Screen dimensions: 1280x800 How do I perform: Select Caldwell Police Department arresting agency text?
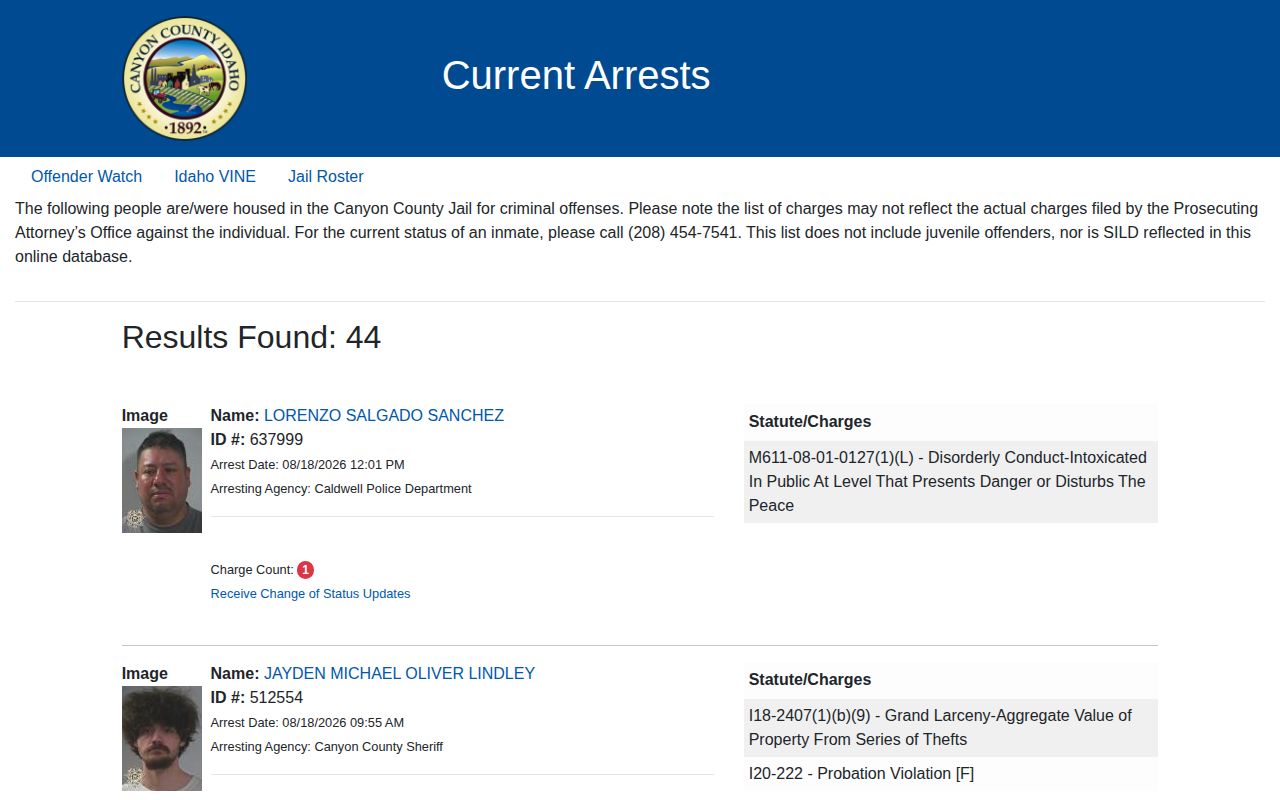click(x=393, y=489)
